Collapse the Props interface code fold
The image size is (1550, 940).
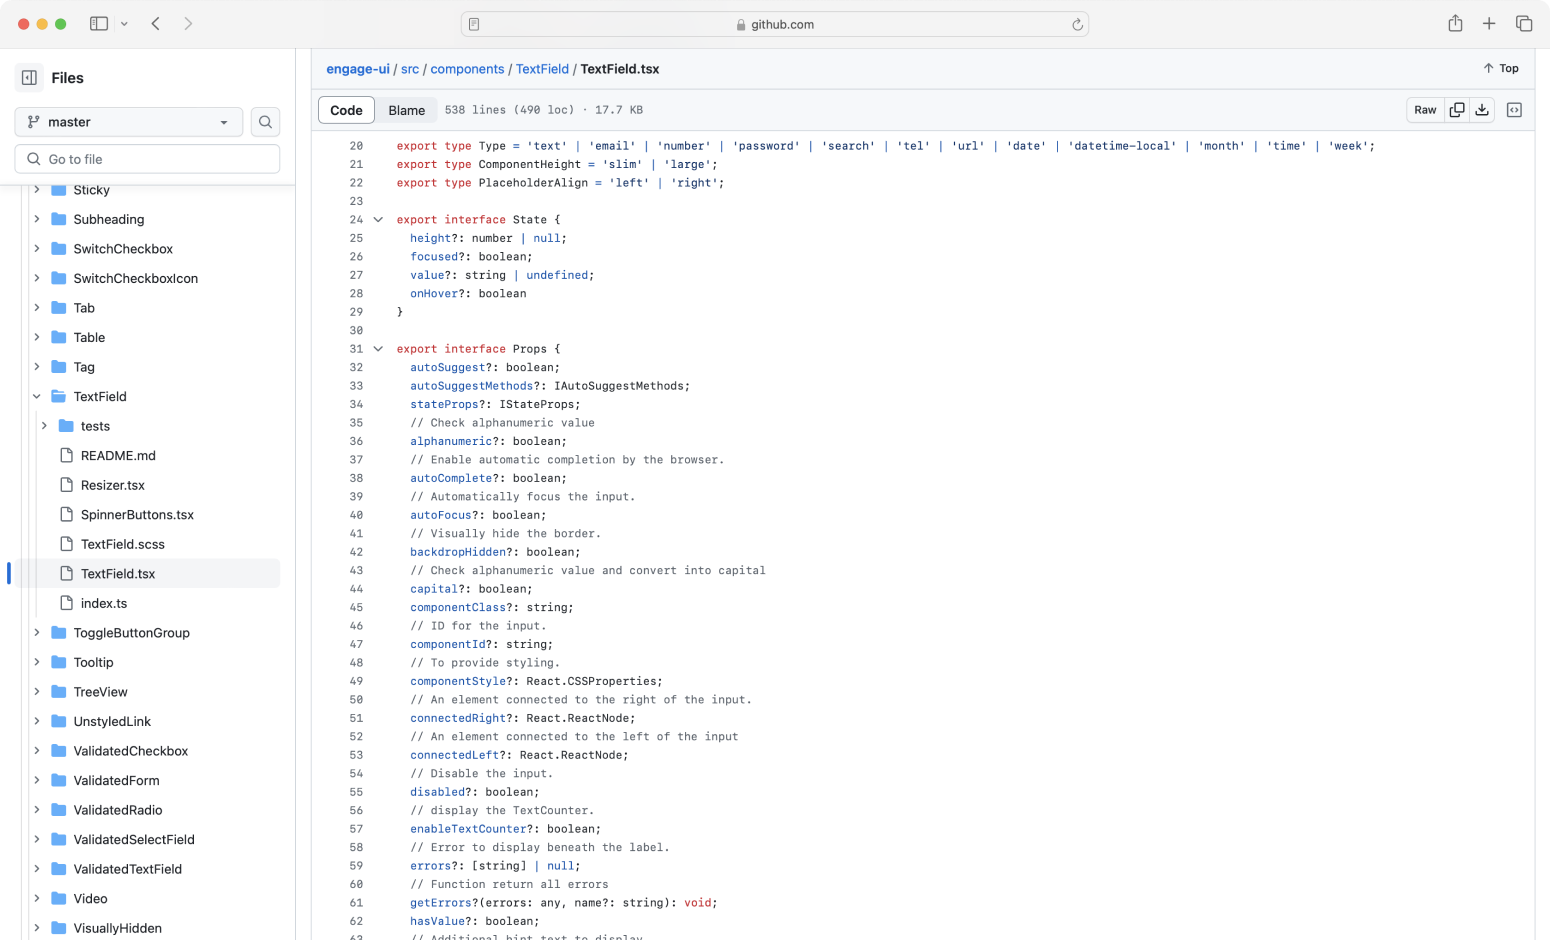tap(378, 349)
